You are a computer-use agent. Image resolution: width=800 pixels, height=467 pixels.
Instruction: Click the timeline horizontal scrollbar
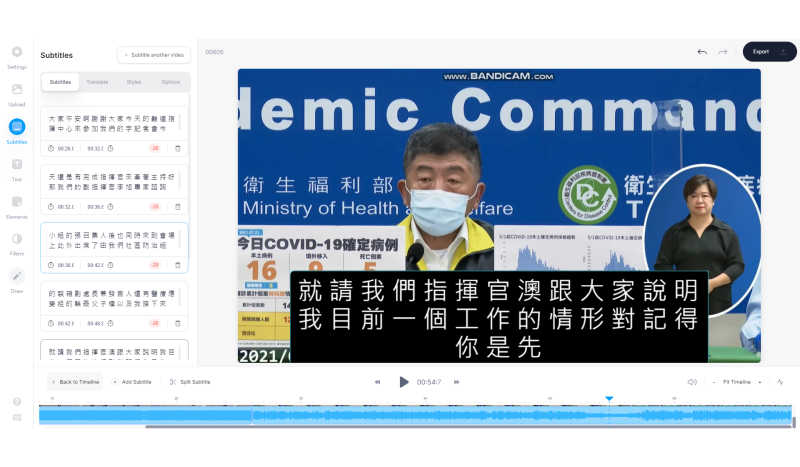coord(468,427)
